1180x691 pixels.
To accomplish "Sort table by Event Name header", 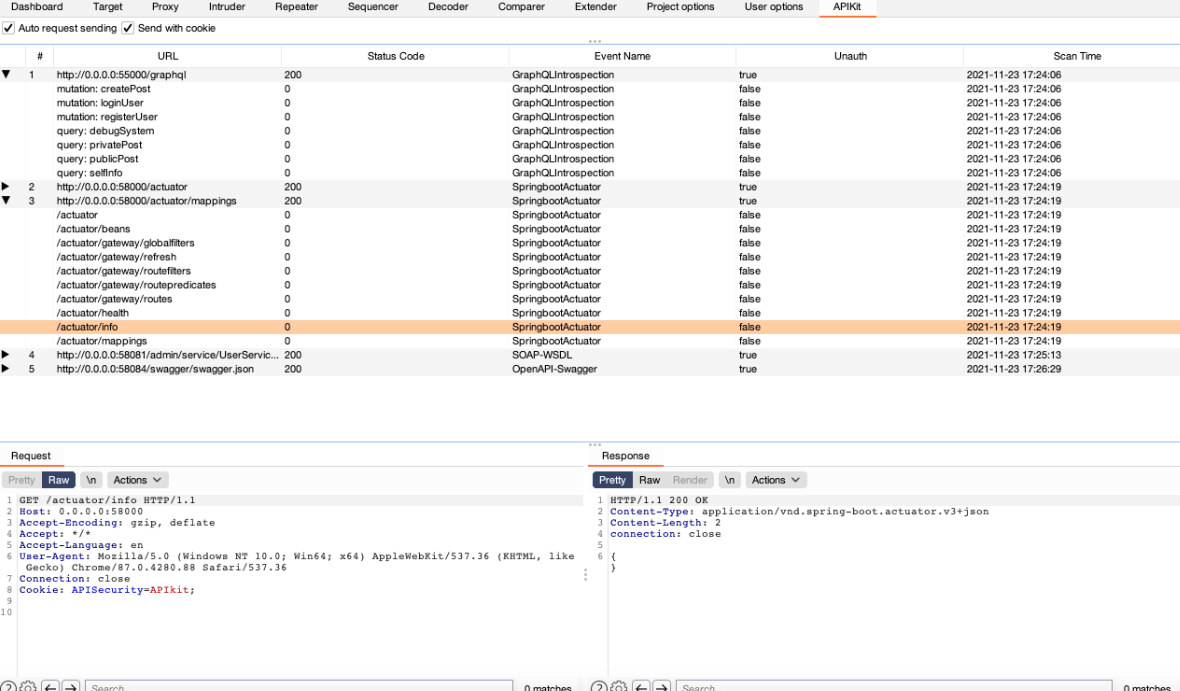I will (x=622, y=56).
